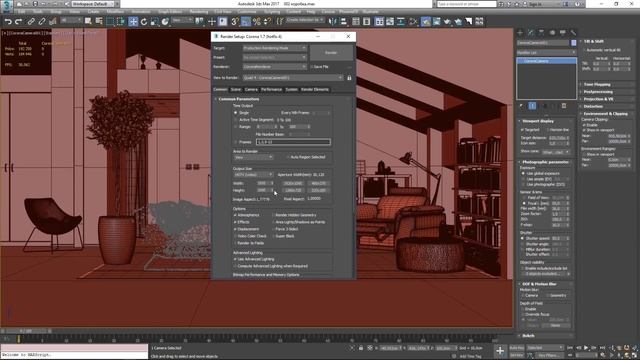
Task: Click the Width value field
Action: (x=262, y=183)
